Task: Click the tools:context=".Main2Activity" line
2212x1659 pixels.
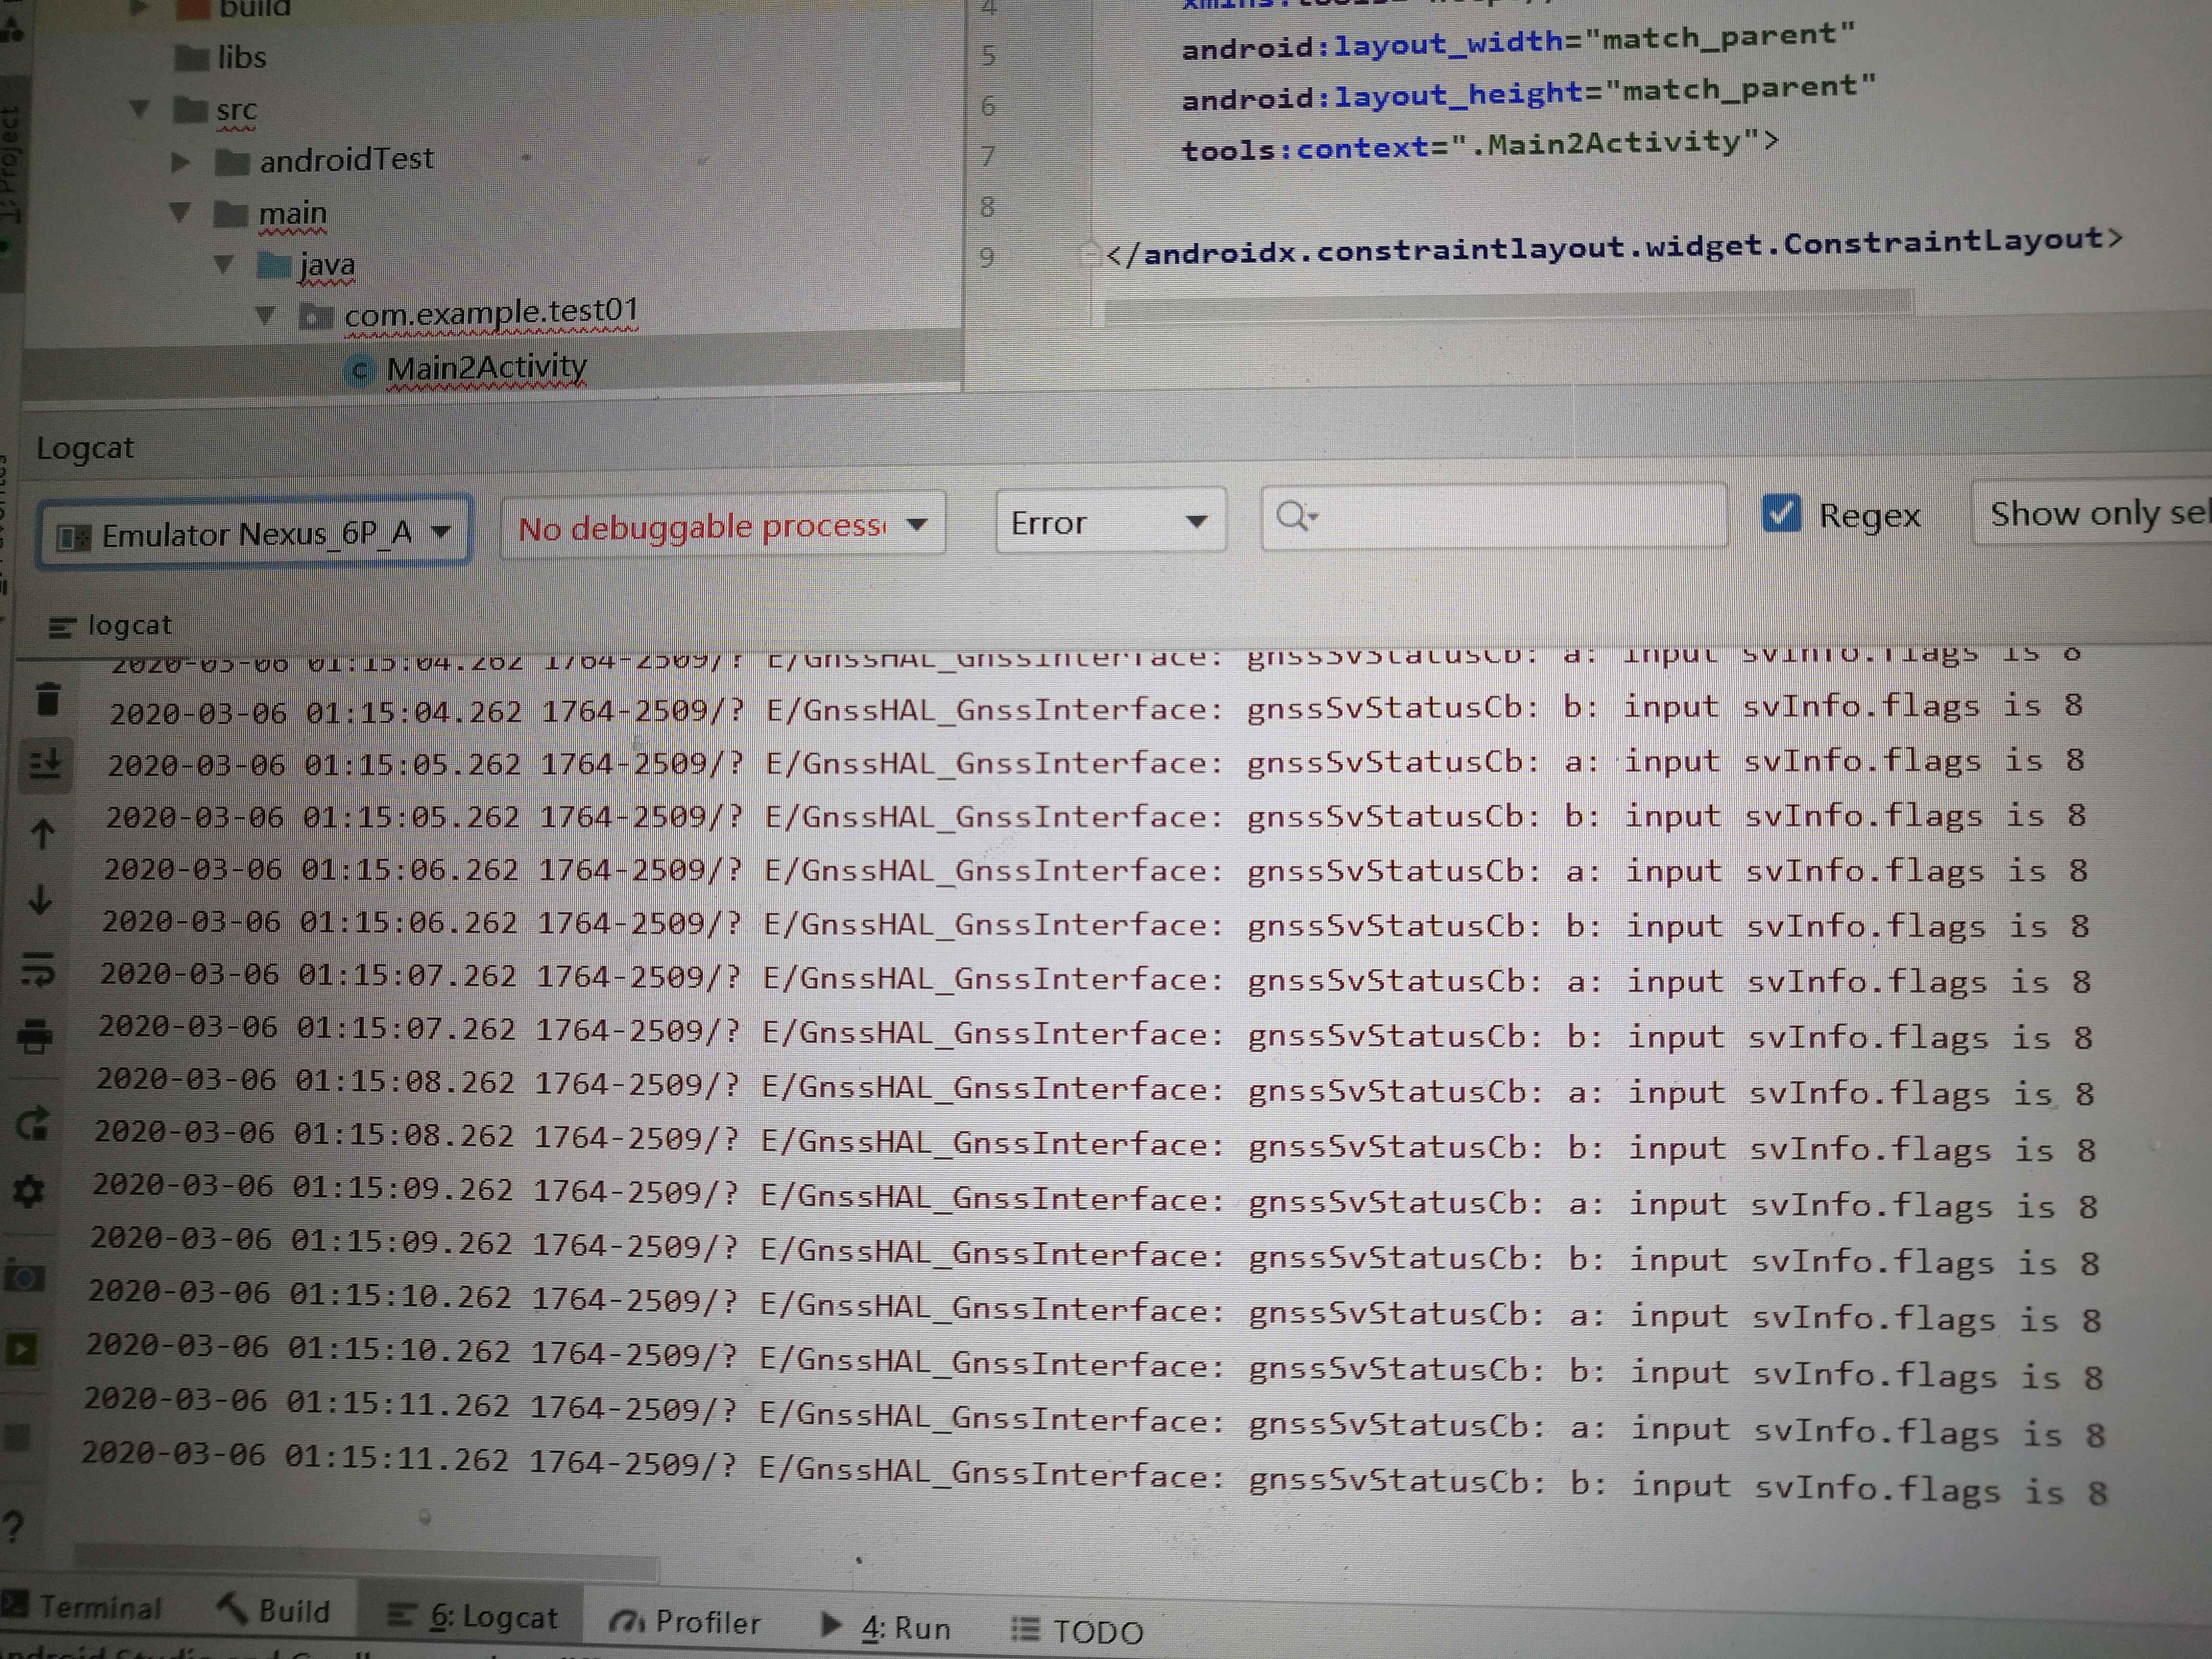Action: point(1480,146)
